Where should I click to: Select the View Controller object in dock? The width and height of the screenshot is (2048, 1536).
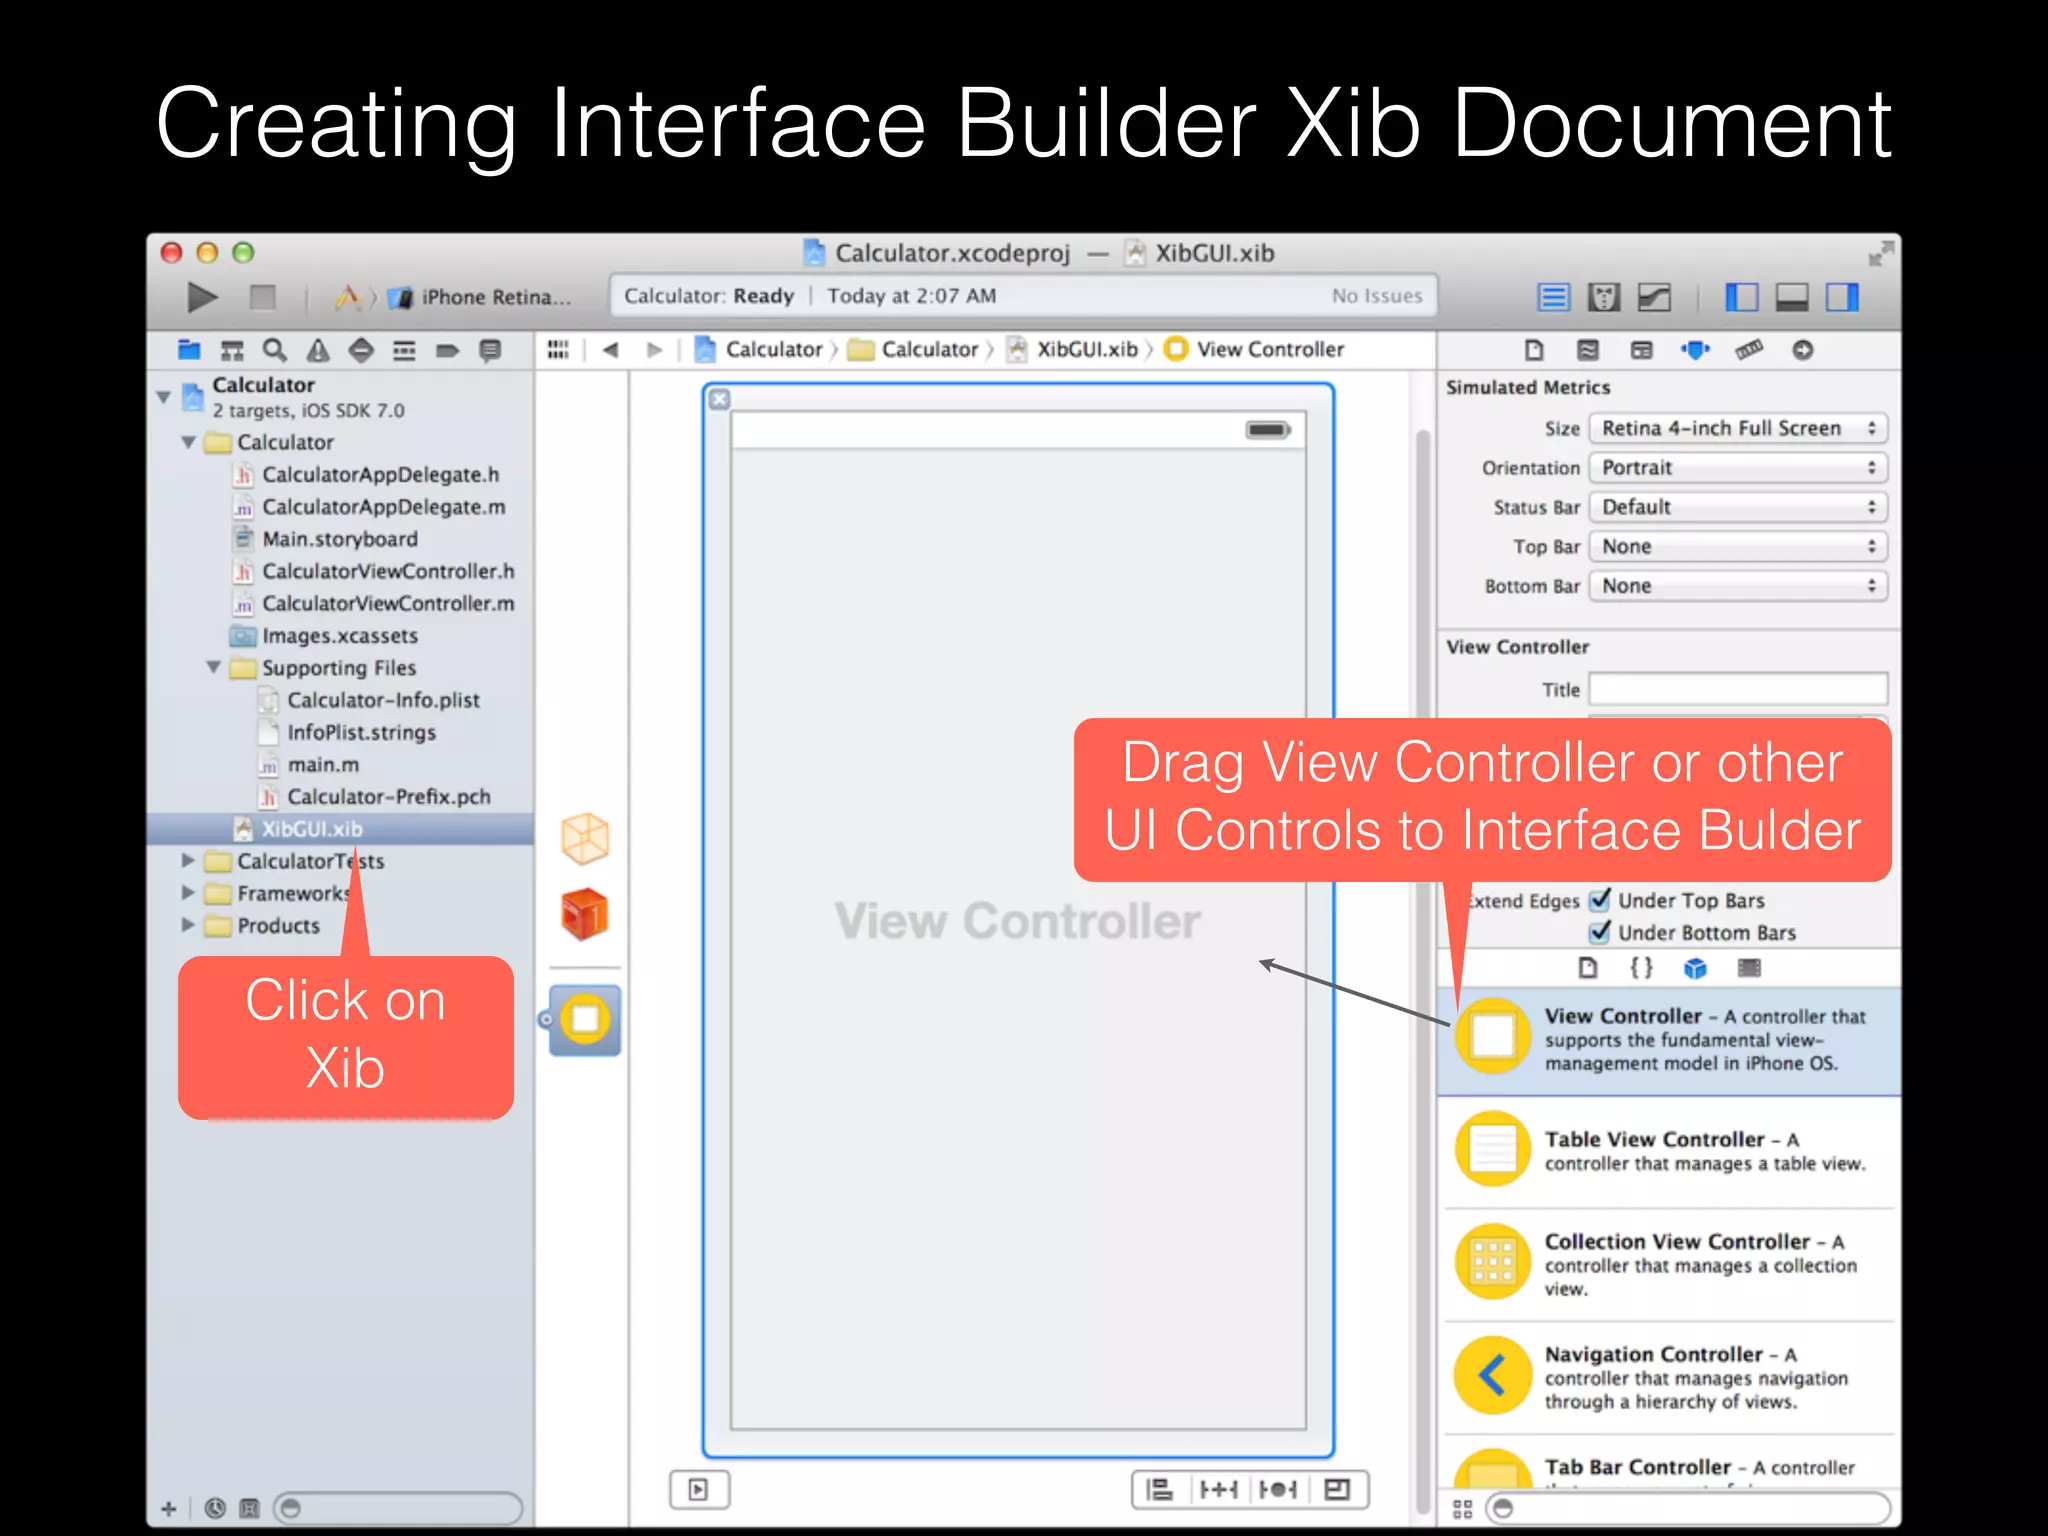click(585, 1020)
